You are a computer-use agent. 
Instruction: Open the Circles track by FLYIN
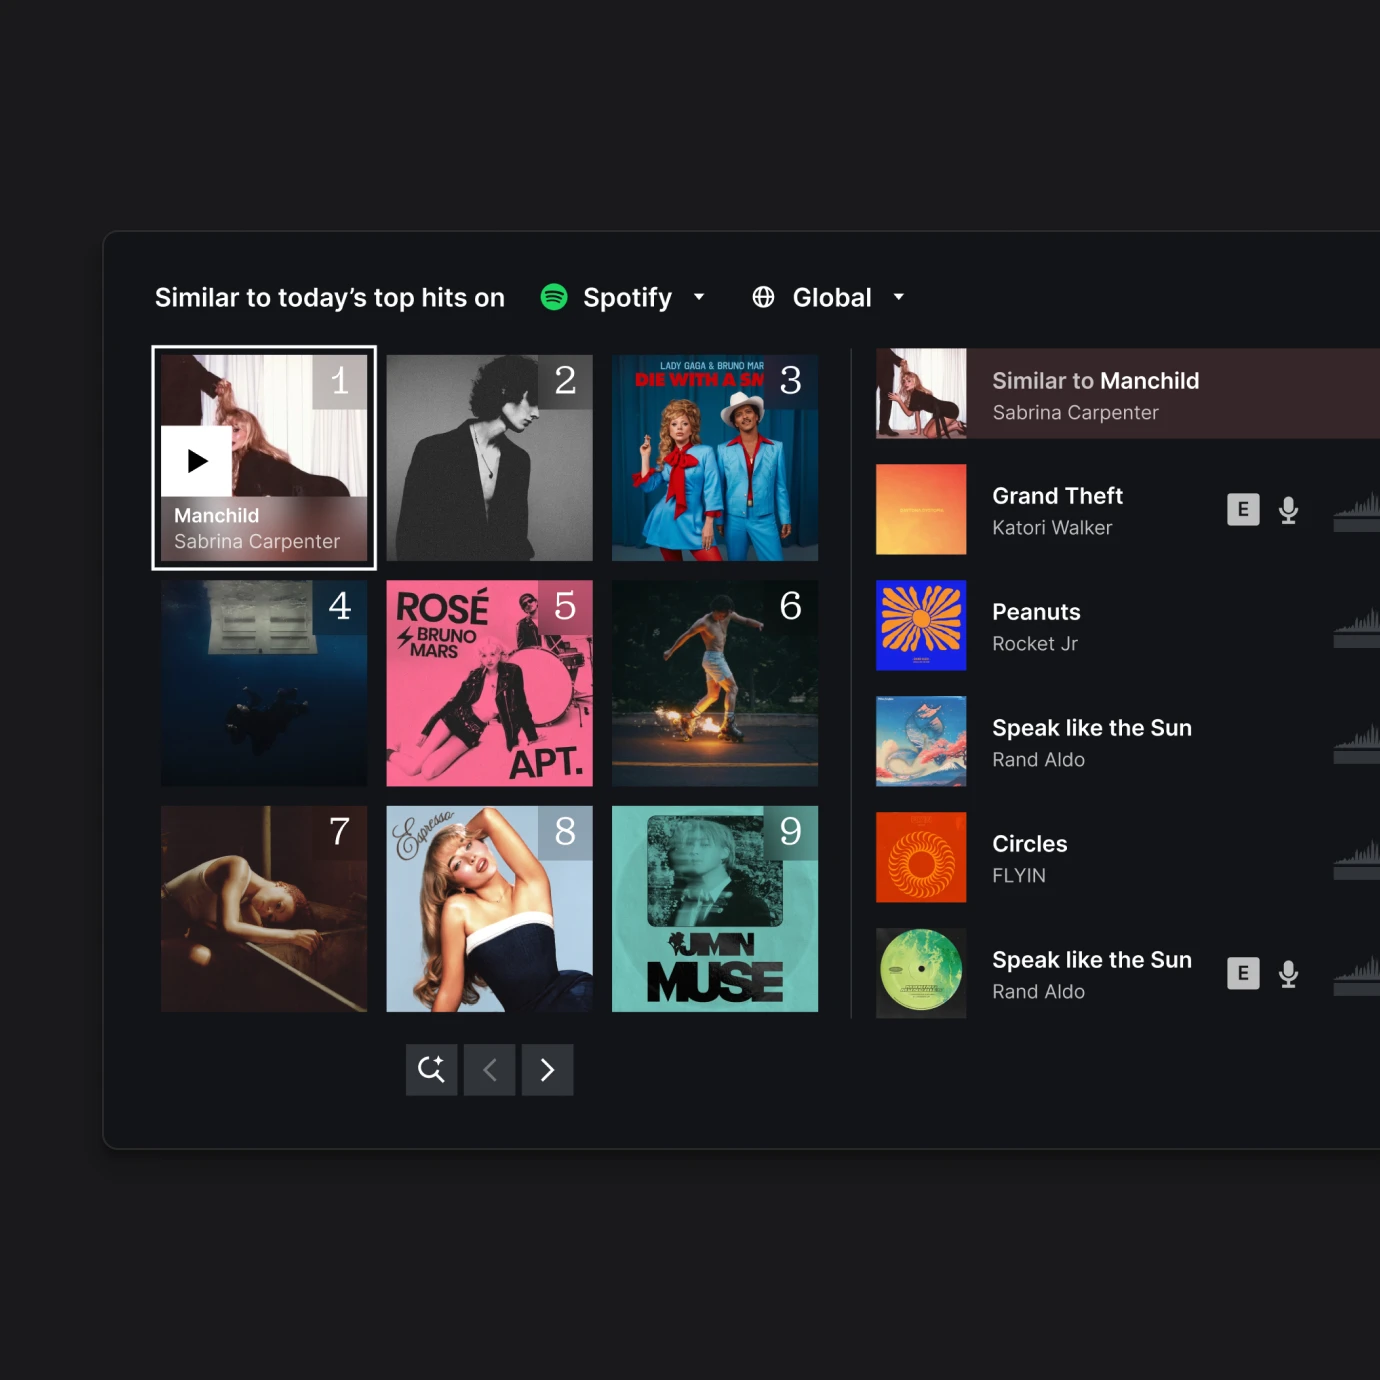[1128, 858]
